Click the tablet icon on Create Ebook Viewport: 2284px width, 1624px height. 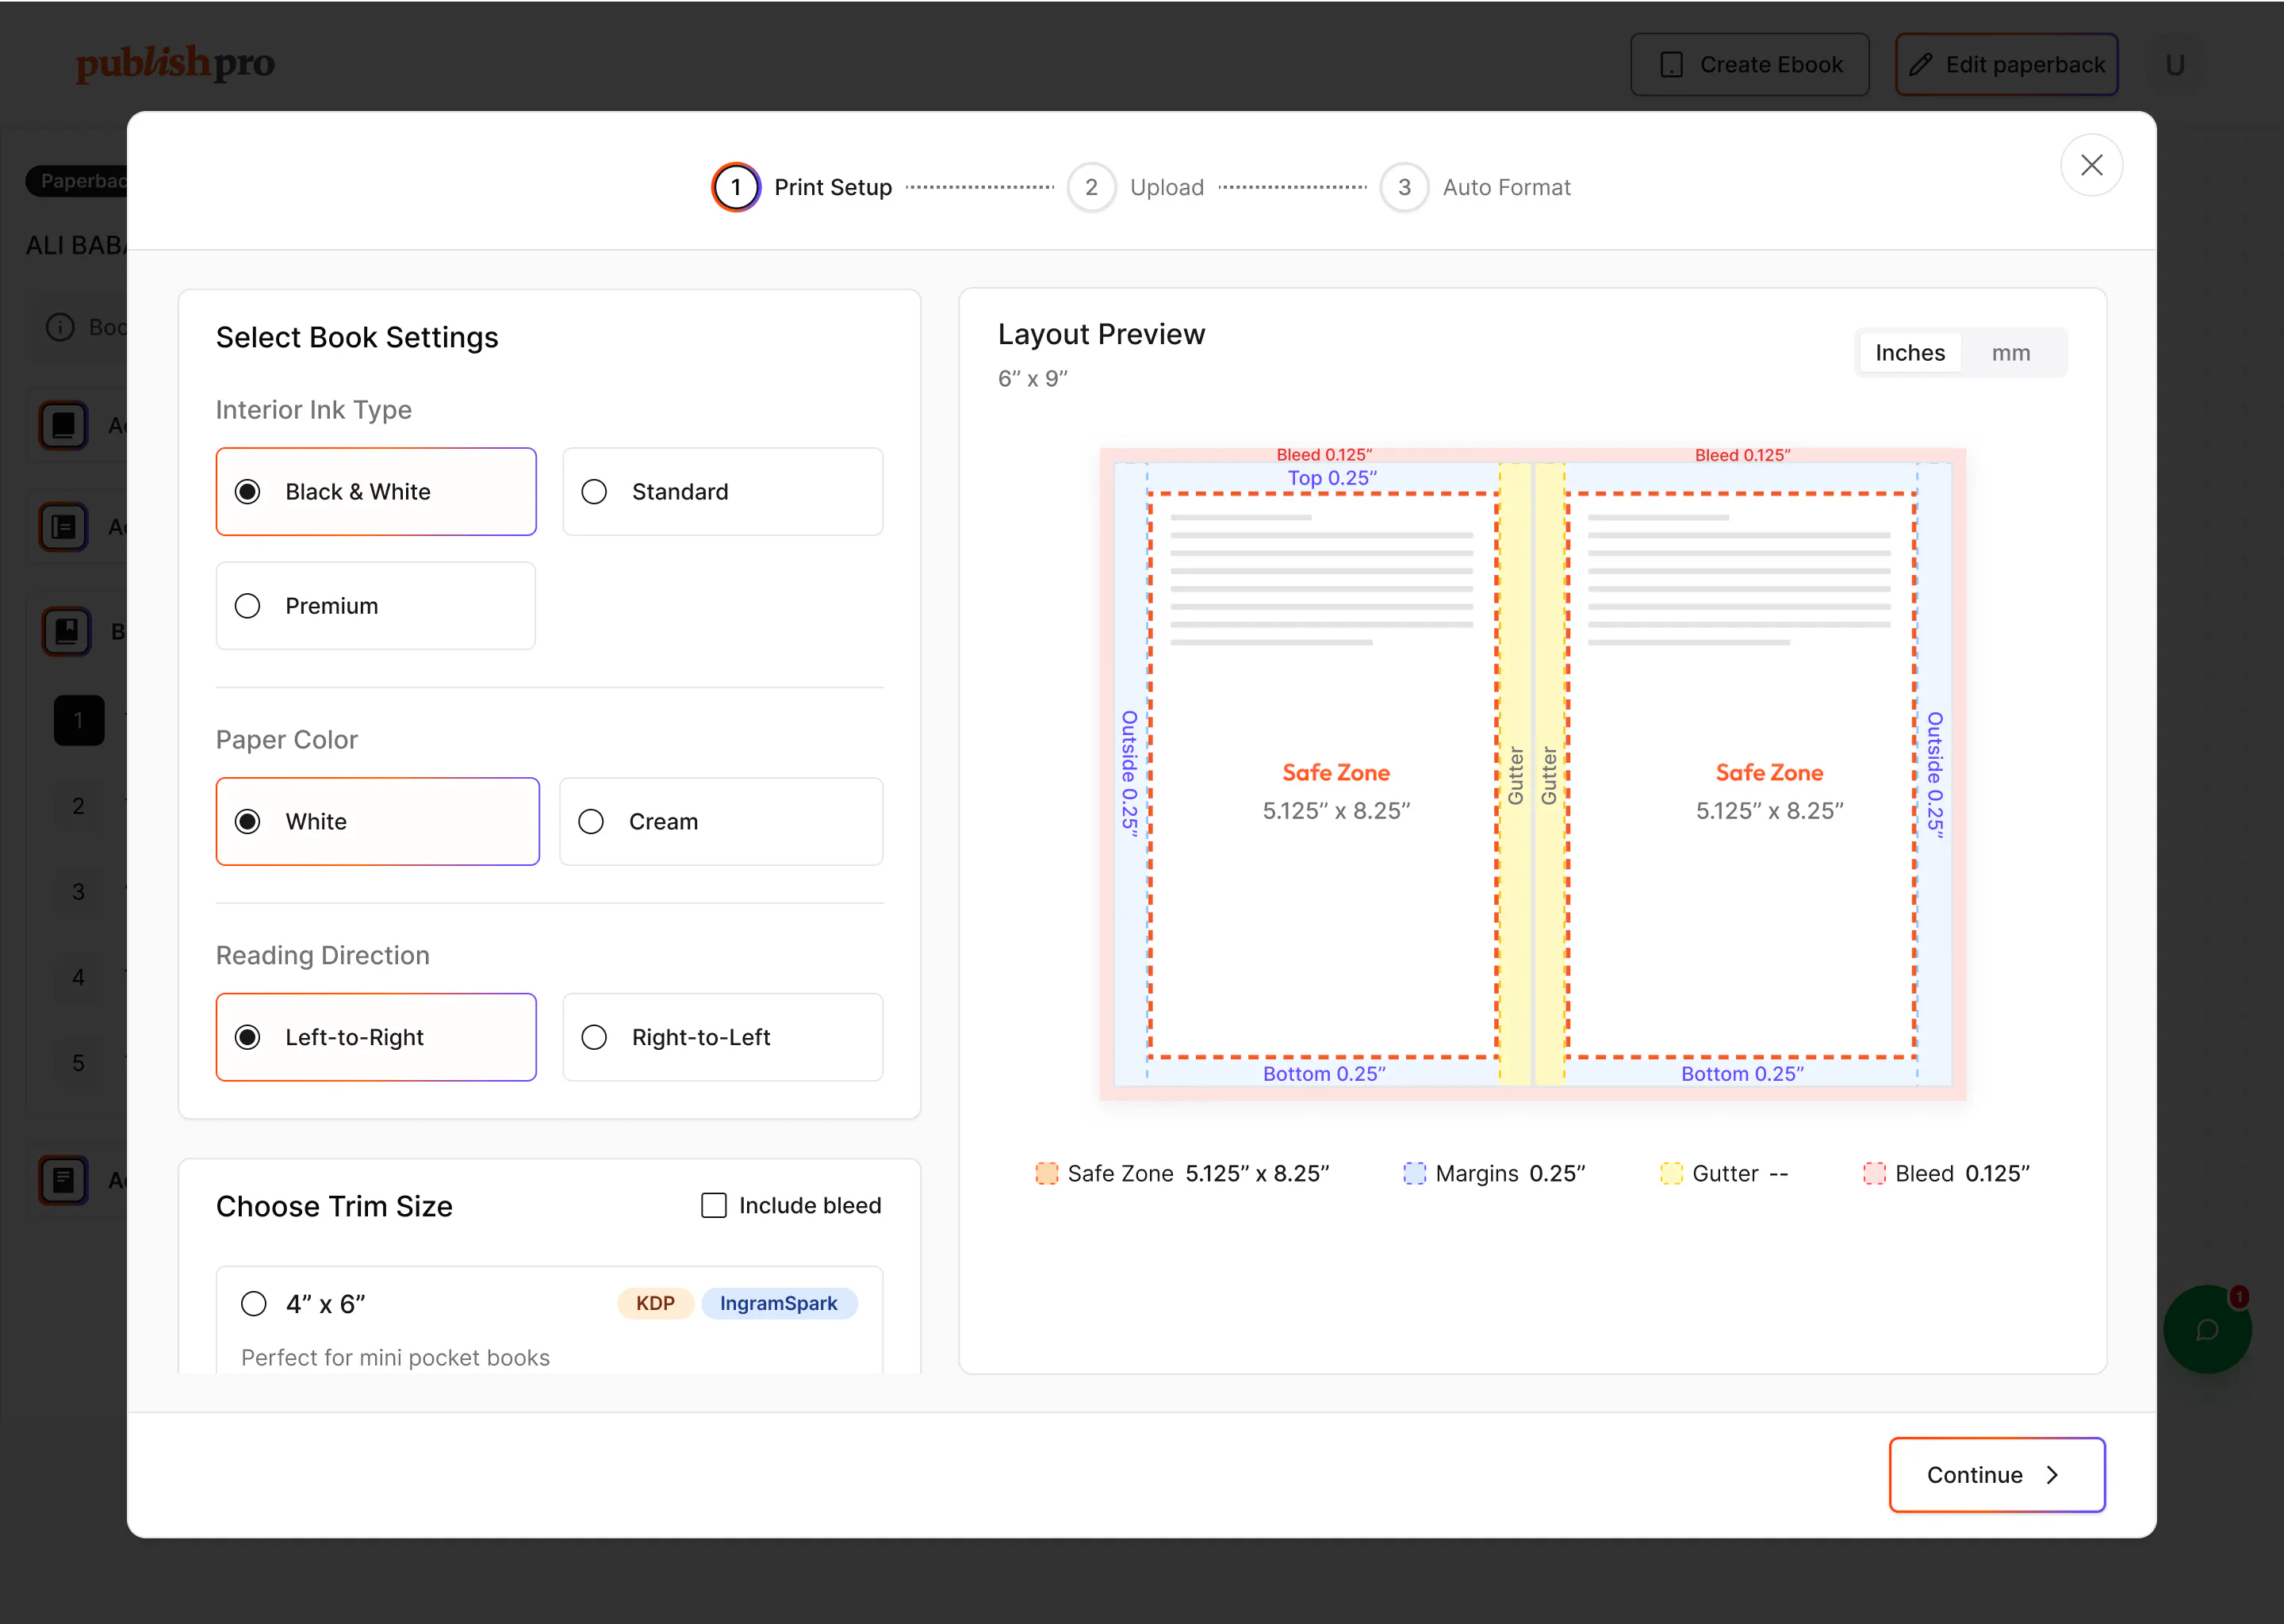click(x=1671, y=65)
